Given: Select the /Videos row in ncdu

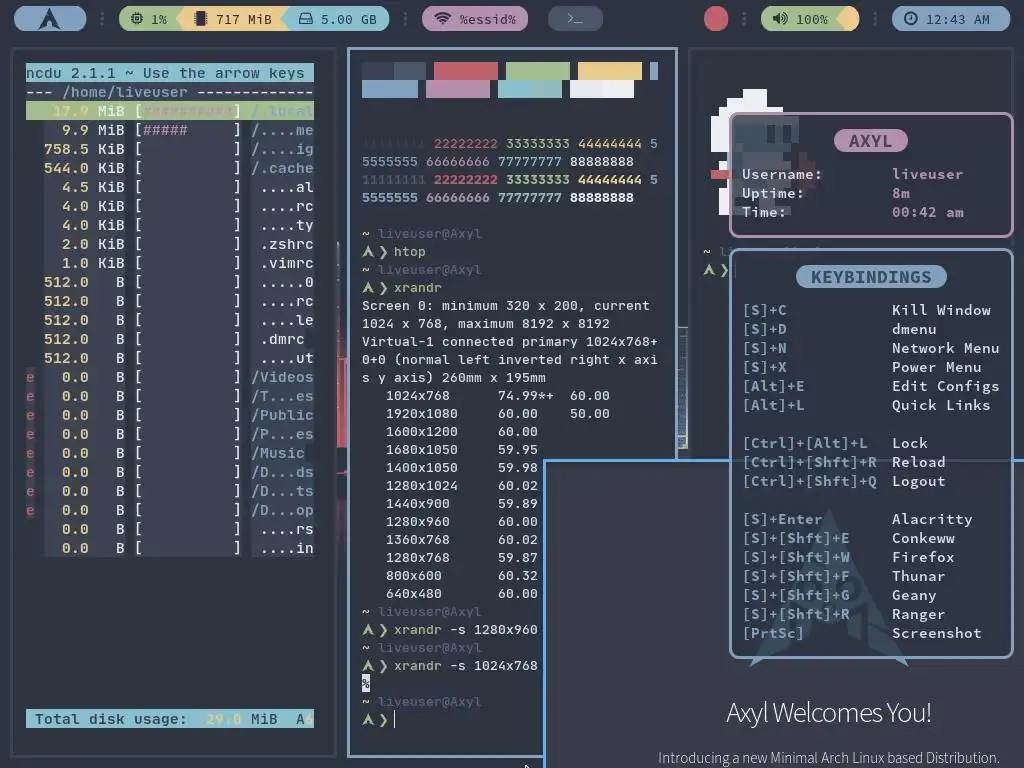Looking at the screenshot, I should 170,377.
